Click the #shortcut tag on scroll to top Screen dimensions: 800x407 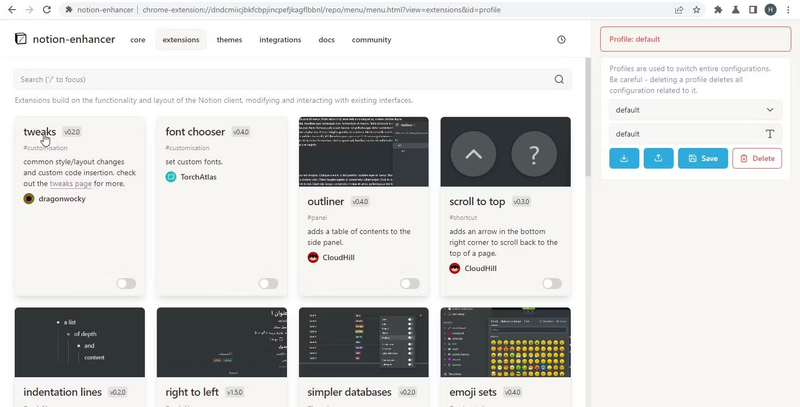(464, 218)
